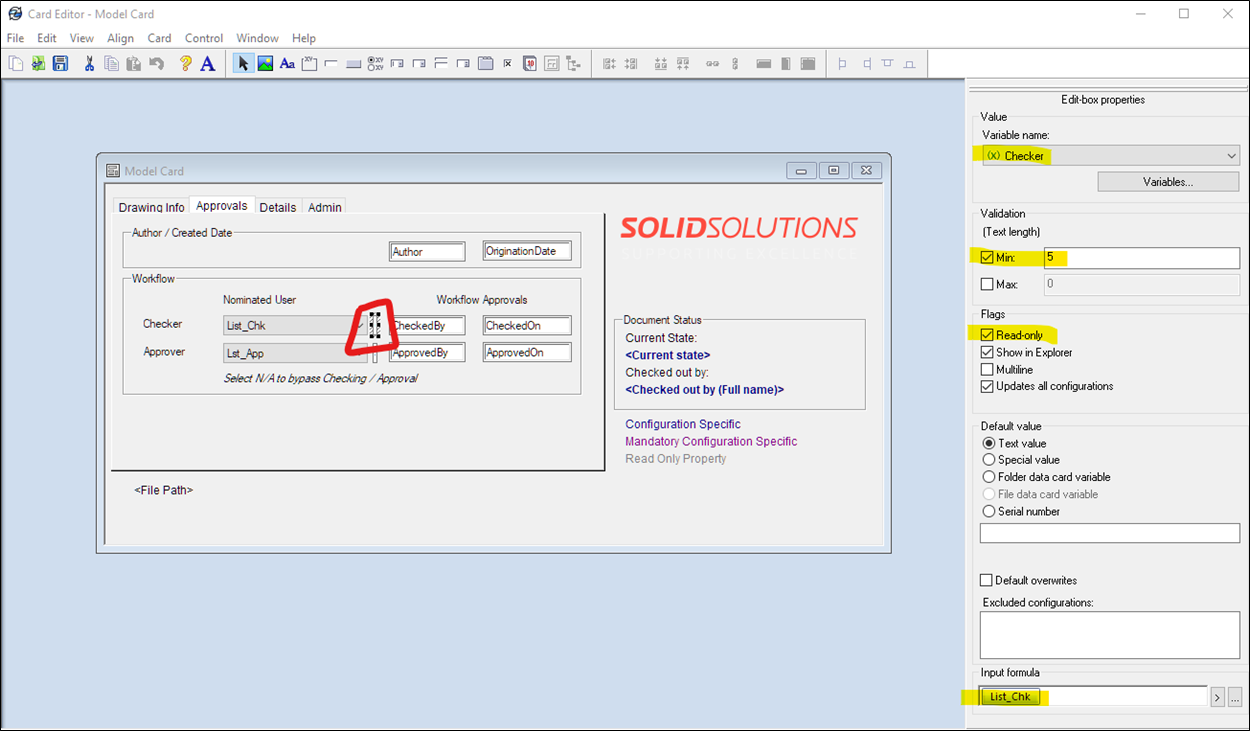Image resolution: width=1250 pixels, height=731 pixels.
Task: Click the yellow Help question mark icon
Action: tap(185, 63)
